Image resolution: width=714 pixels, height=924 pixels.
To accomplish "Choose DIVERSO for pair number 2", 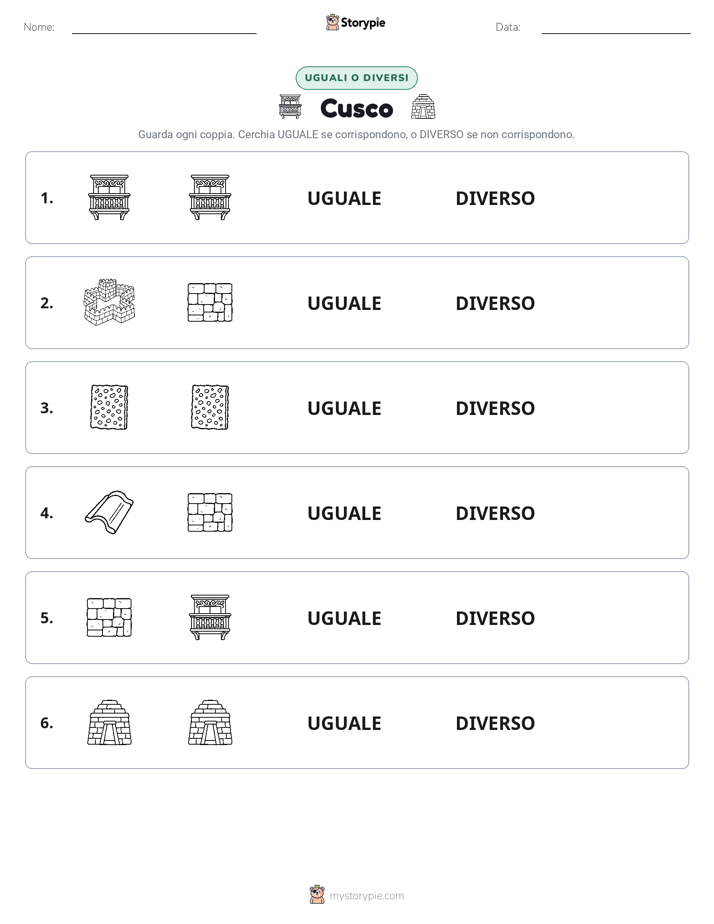I will 495,303.
